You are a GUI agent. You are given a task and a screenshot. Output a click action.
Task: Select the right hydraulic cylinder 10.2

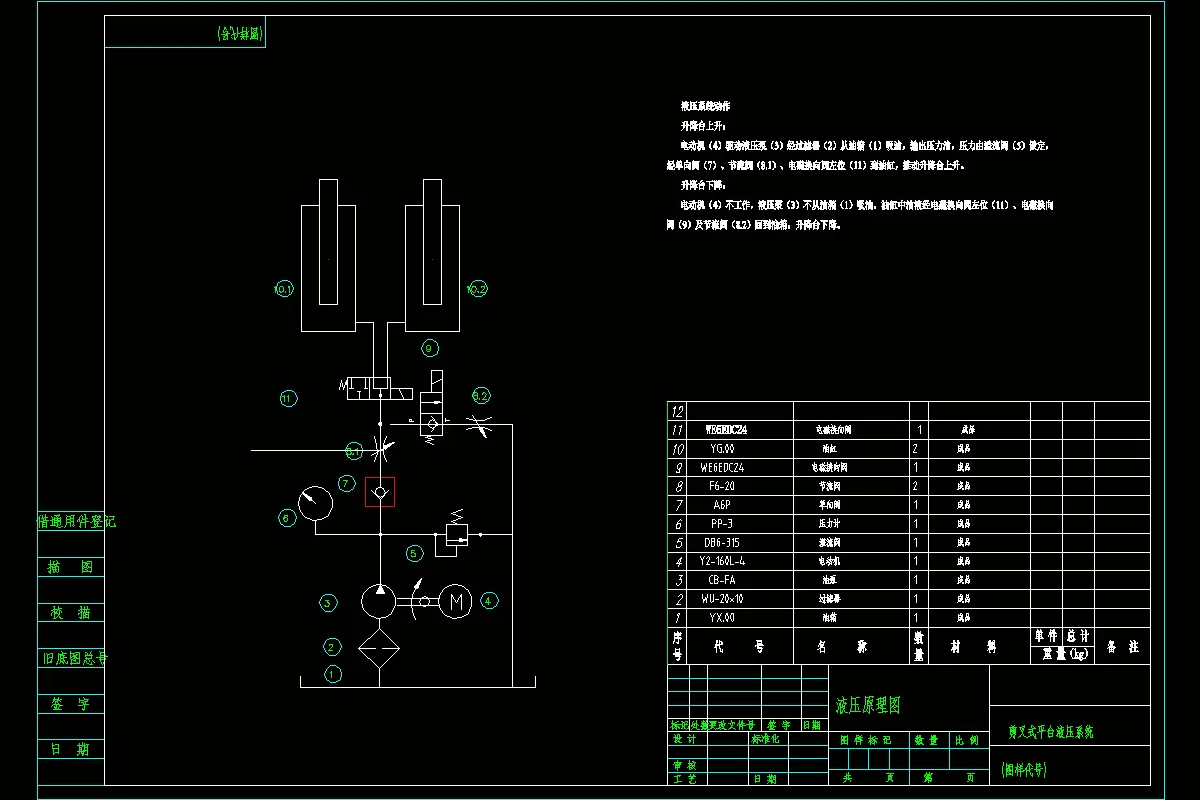[432, 255]
